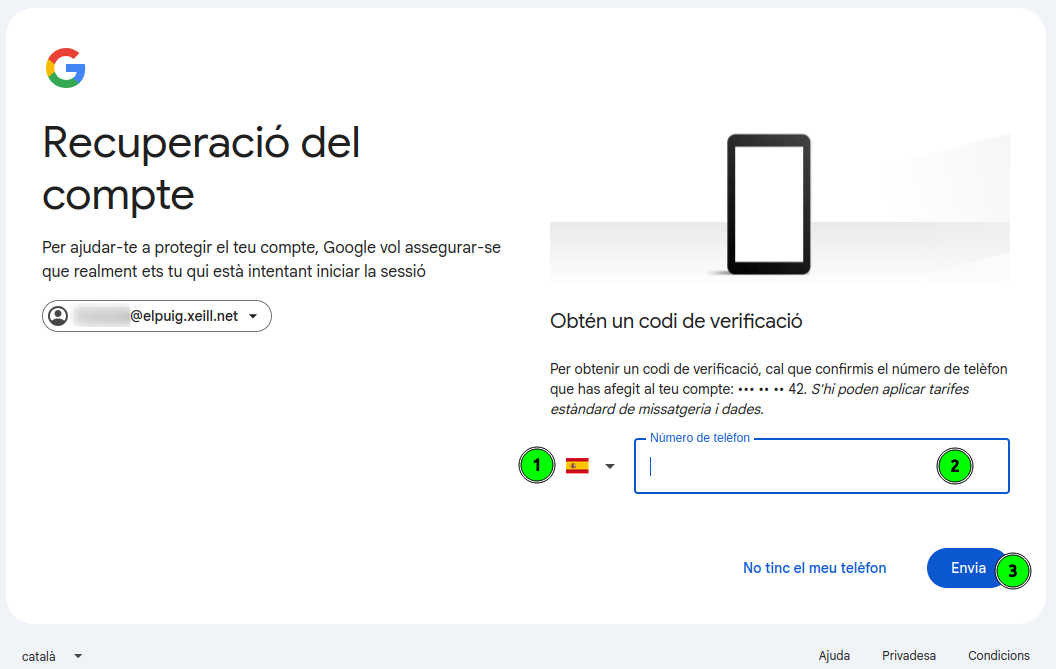Image resolution: width=1056 pixels, height=669 pixels.
Task: Click the Google logo
Action: pyautogui.click(x=65, y=68)
